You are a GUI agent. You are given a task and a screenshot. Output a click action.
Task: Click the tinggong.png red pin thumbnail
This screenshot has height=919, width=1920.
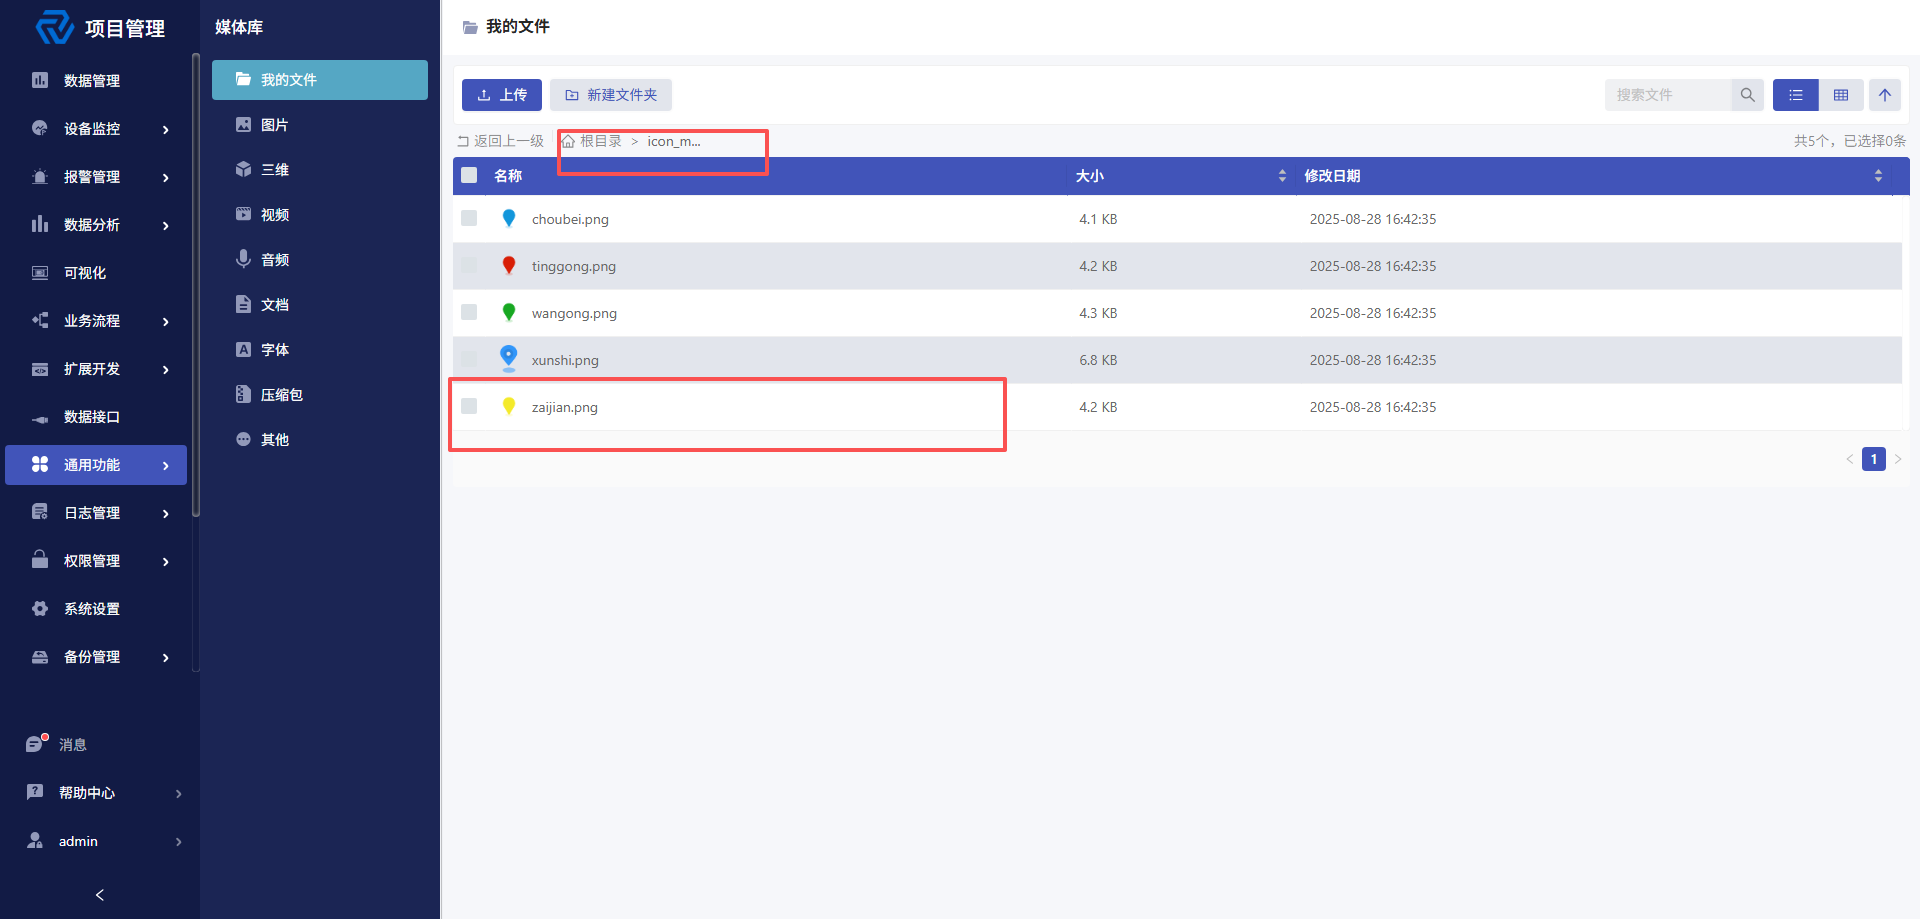pyautogui.click(x=509, y=265)
